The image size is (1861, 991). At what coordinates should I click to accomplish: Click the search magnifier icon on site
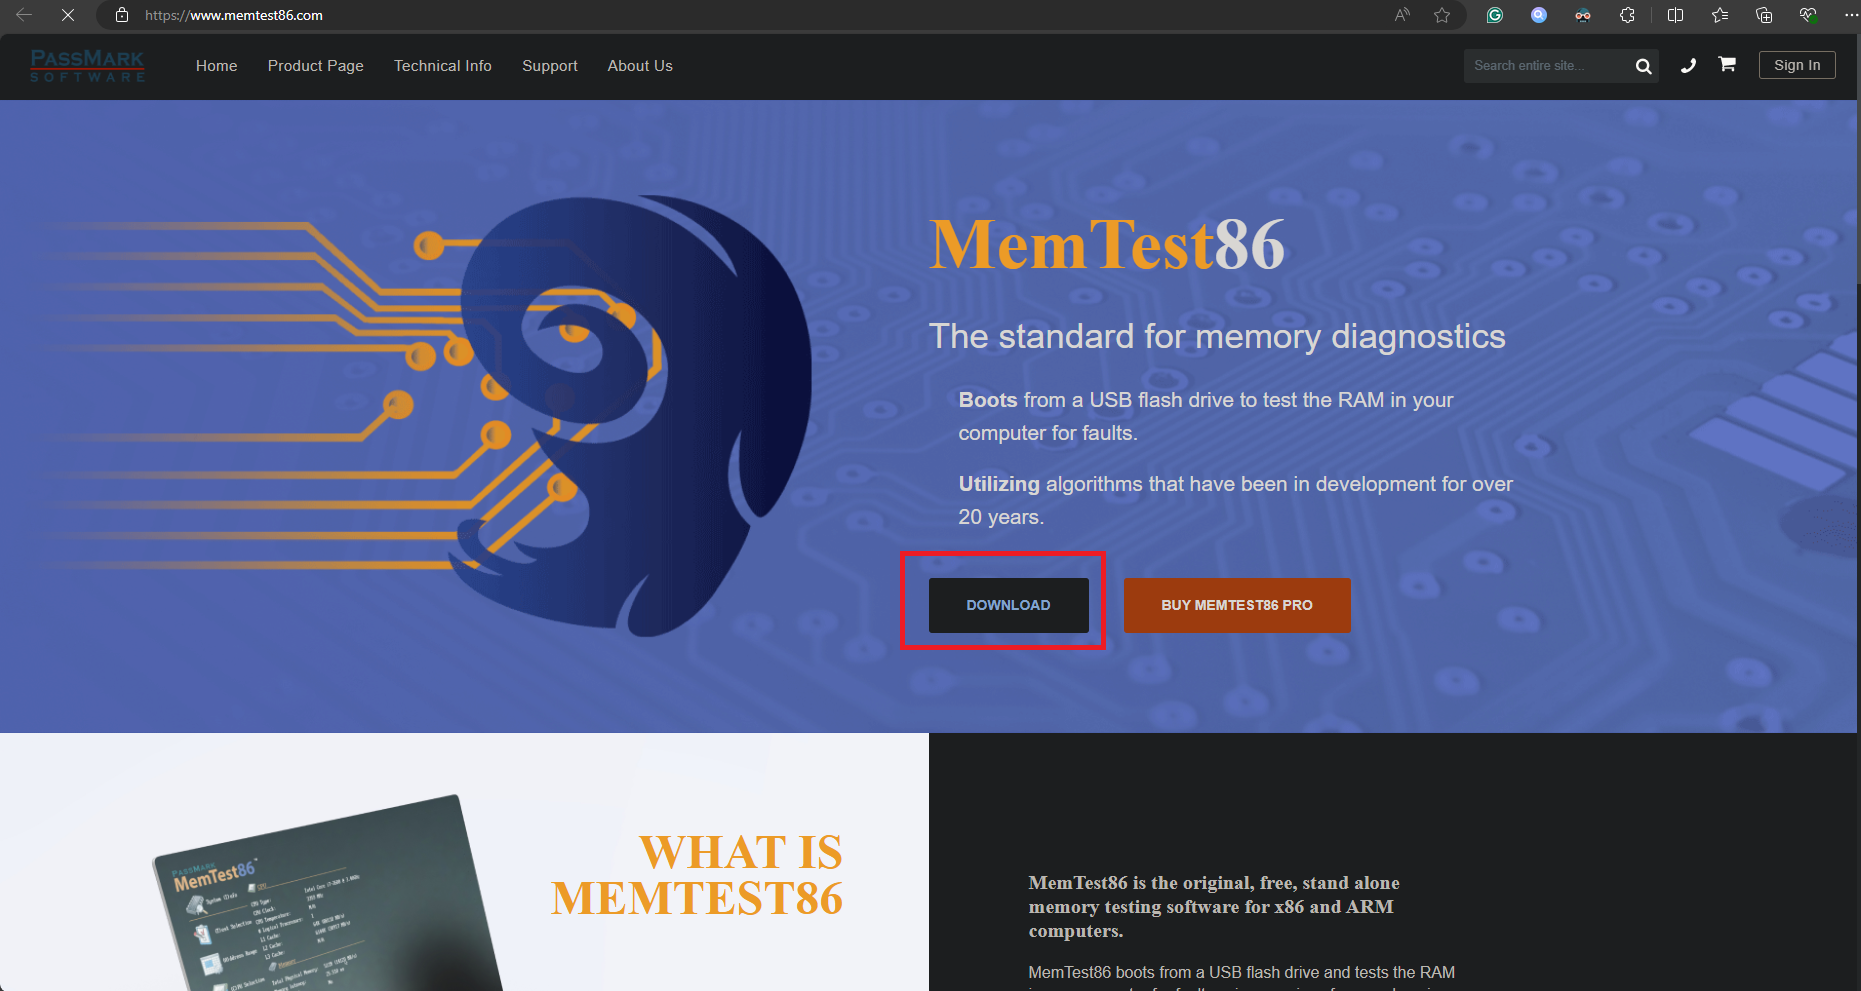(1643, 66)
